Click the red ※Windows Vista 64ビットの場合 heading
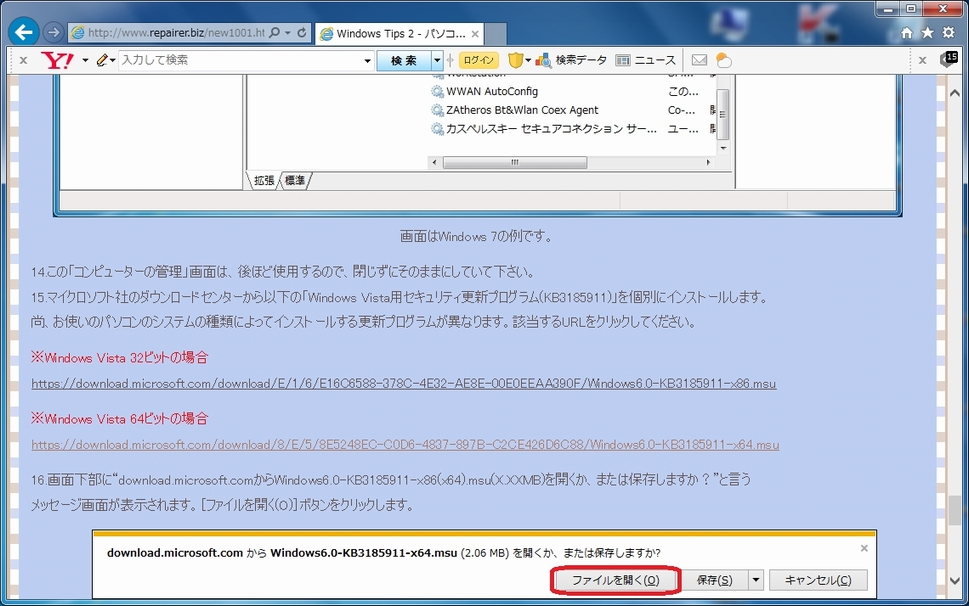 [x=120, y=419]
